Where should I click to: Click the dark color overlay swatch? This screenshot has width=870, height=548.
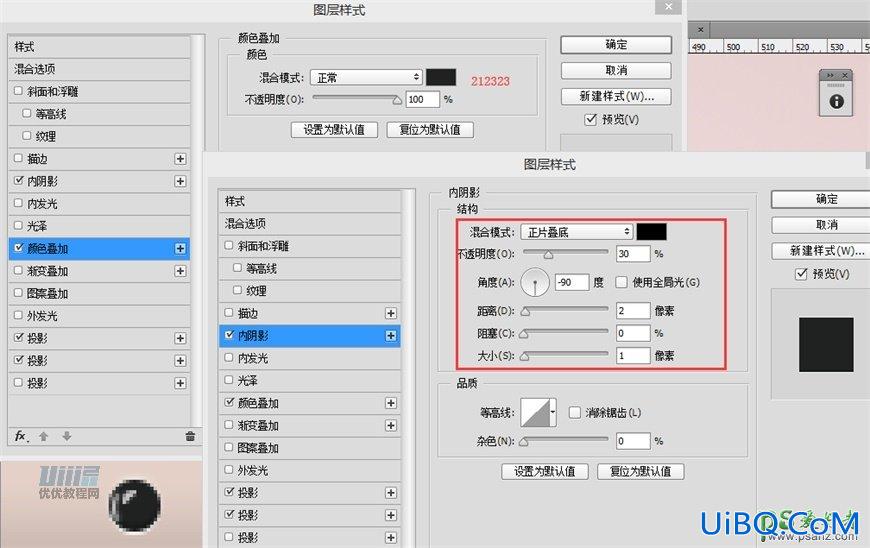pos(441,78)
